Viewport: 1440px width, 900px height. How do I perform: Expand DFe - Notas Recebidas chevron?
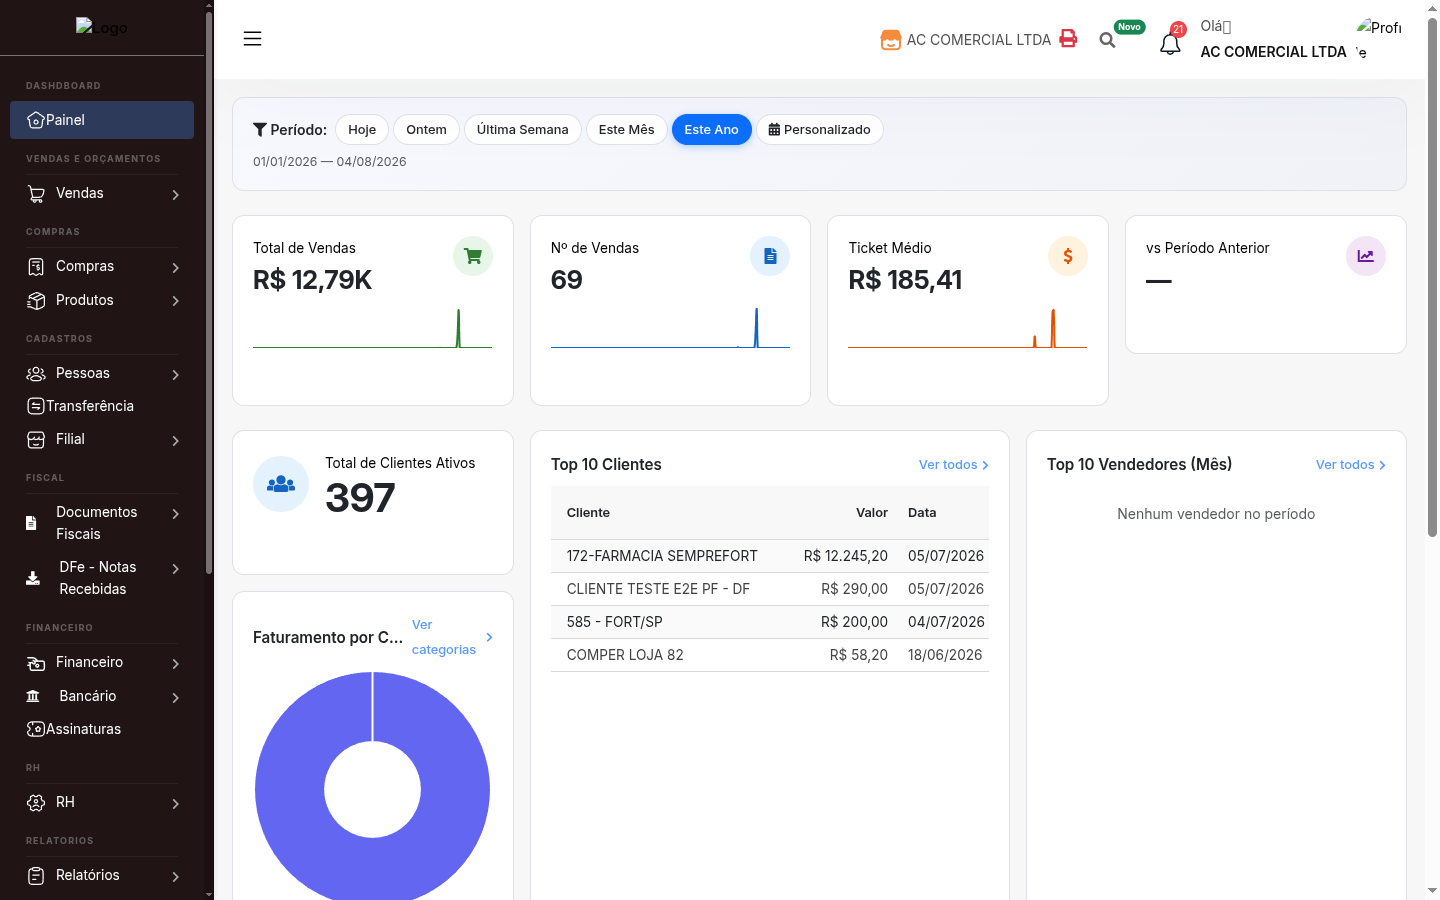pyautogui.click(x=175, y=569)
